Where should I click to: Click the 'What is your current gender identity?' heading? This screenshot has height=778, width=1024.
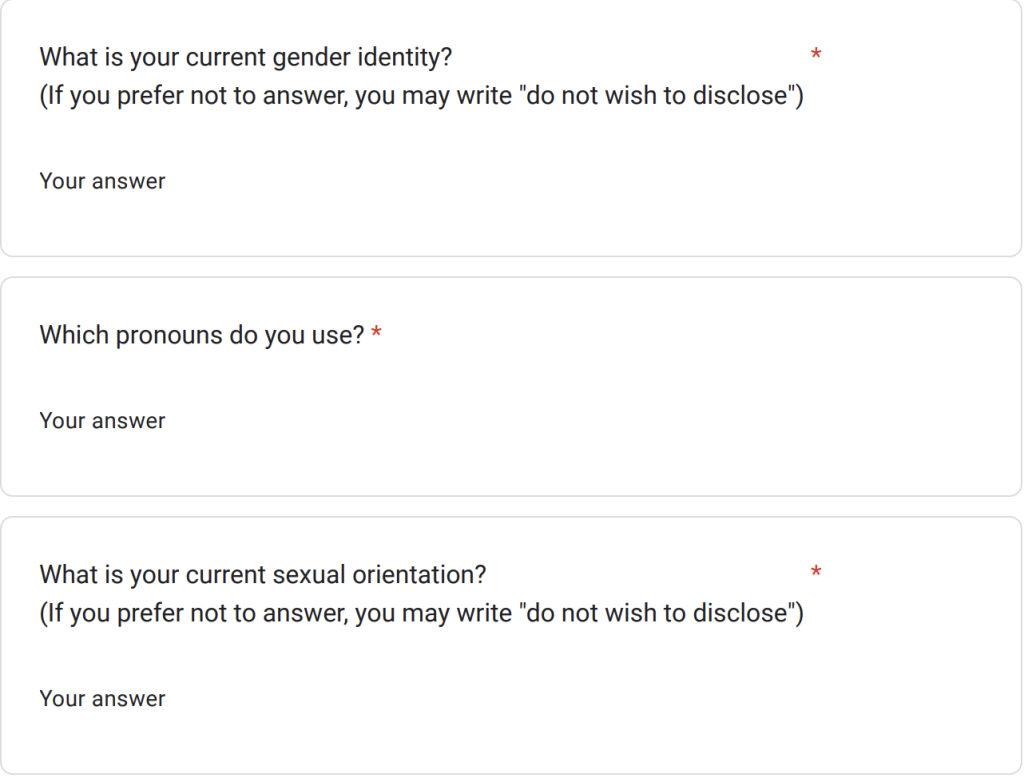point(246,57)
